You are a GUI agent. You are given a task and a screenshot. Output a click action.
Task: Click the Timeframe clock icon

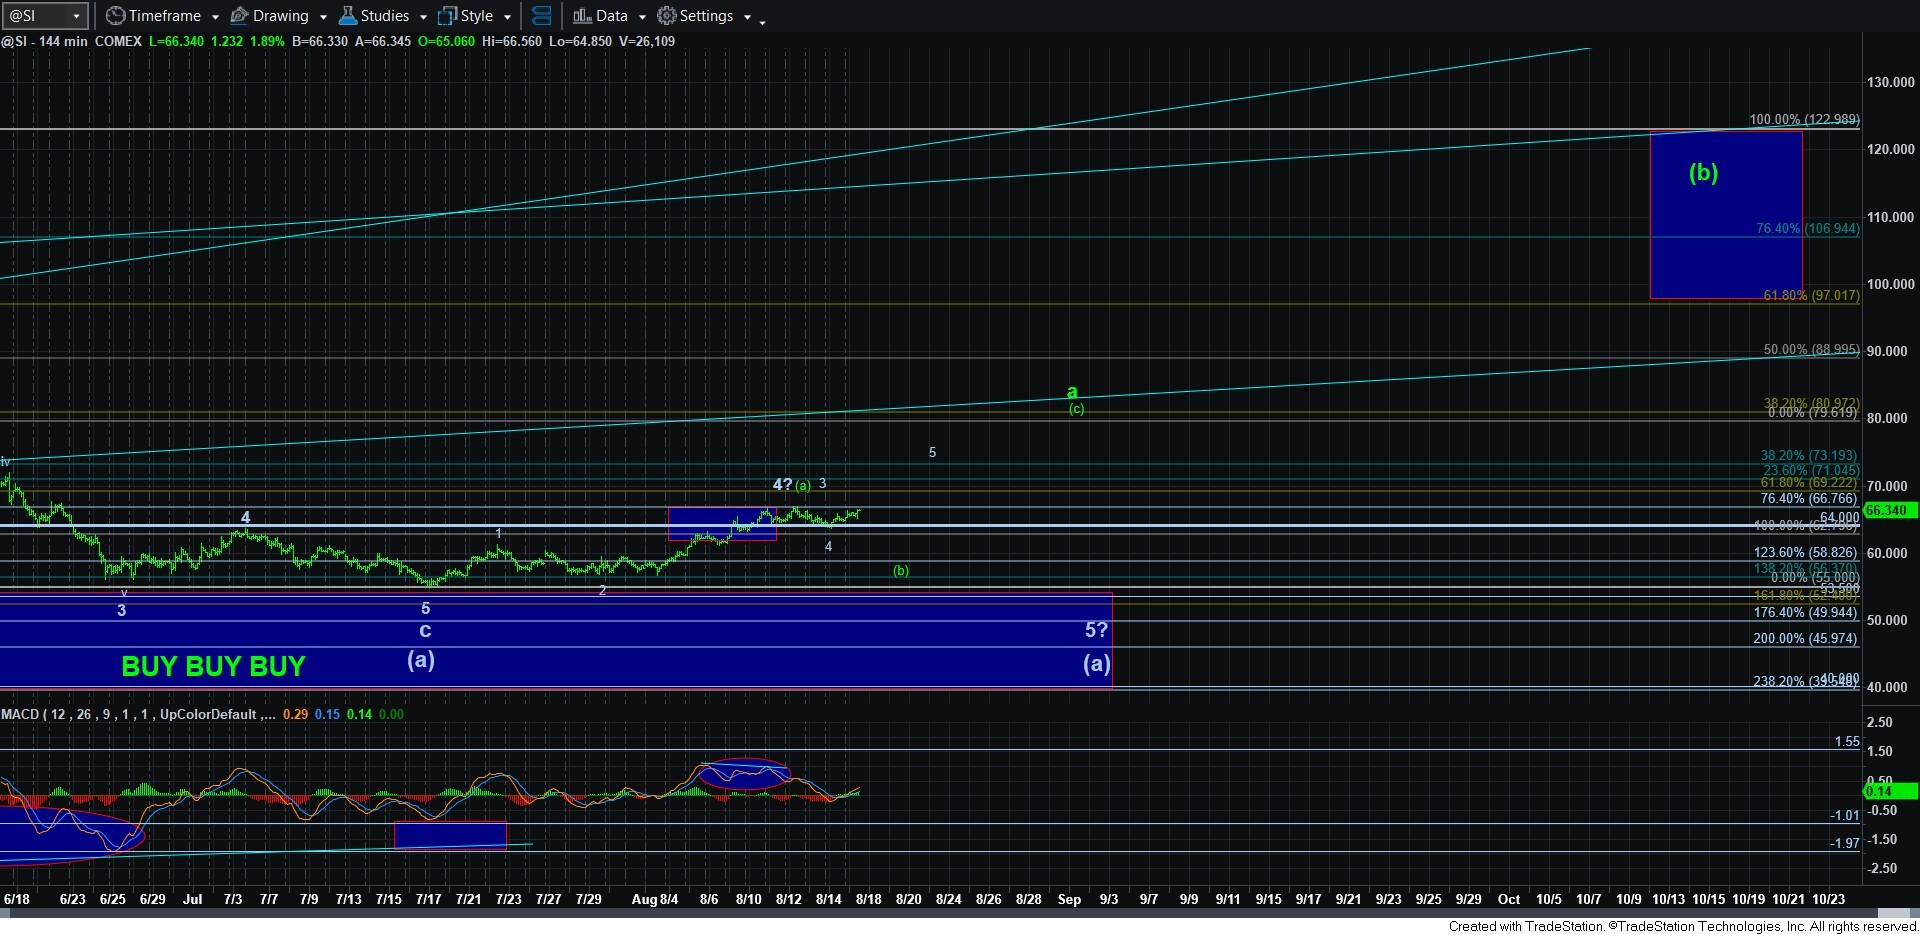(116, 16)
